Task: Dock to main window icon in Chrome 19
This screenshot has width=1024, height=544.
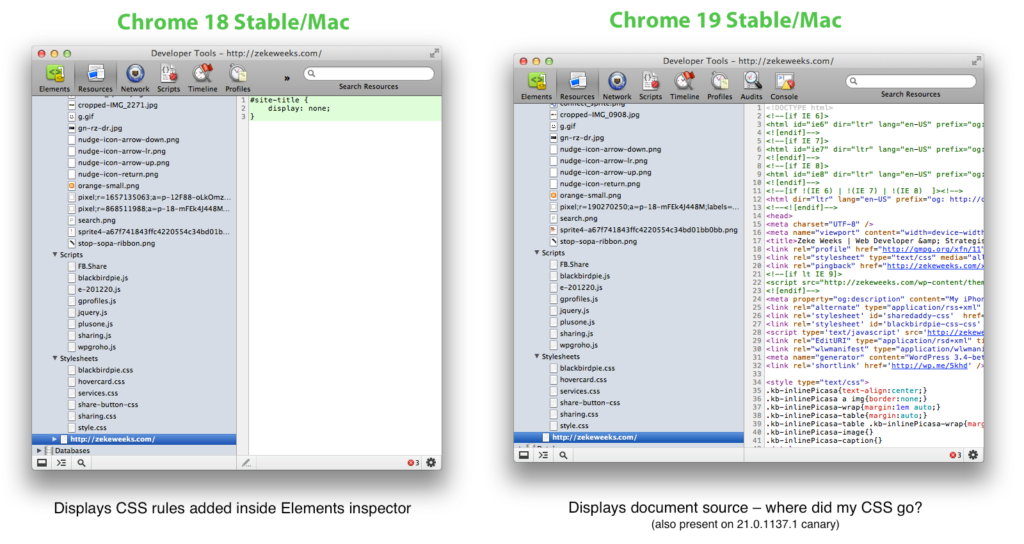Action: click(x=524, y=455)
